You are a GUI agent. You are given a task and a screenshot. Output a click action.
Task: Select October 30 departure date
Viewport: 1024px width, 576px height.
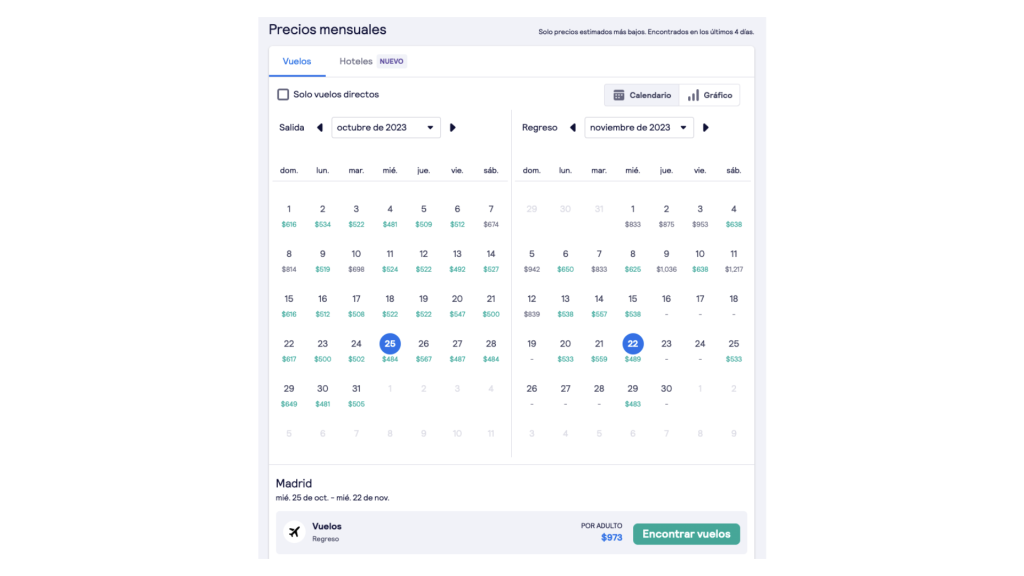click(x=323, y=395)
